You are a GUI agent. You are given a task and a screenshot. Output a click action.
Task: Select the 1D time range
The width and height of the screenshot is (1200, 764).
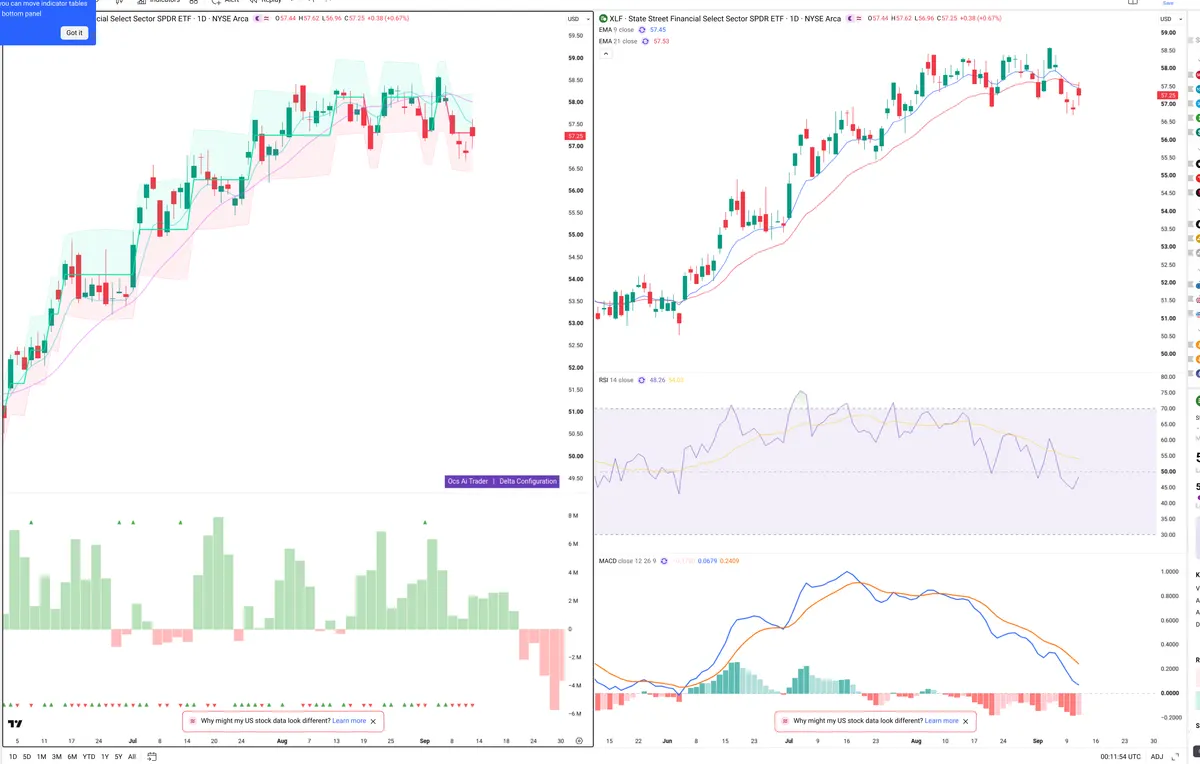coord(12,757)
